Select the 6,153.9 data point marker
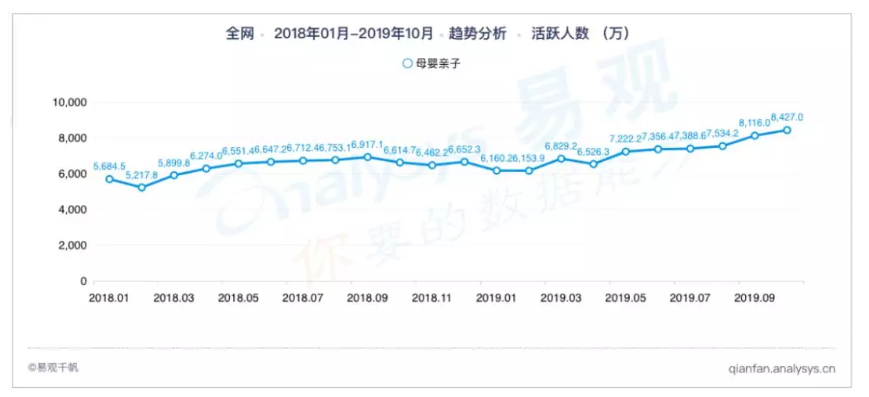This screenshot has width=869, height=397. [x=529, y=171]
